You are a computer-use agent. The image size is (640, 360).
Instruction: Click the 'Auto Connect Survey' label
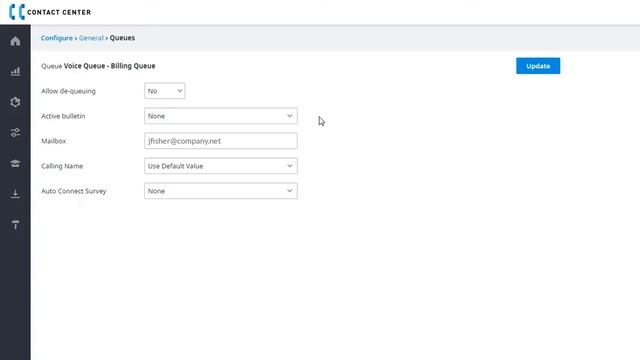(73, 191)
